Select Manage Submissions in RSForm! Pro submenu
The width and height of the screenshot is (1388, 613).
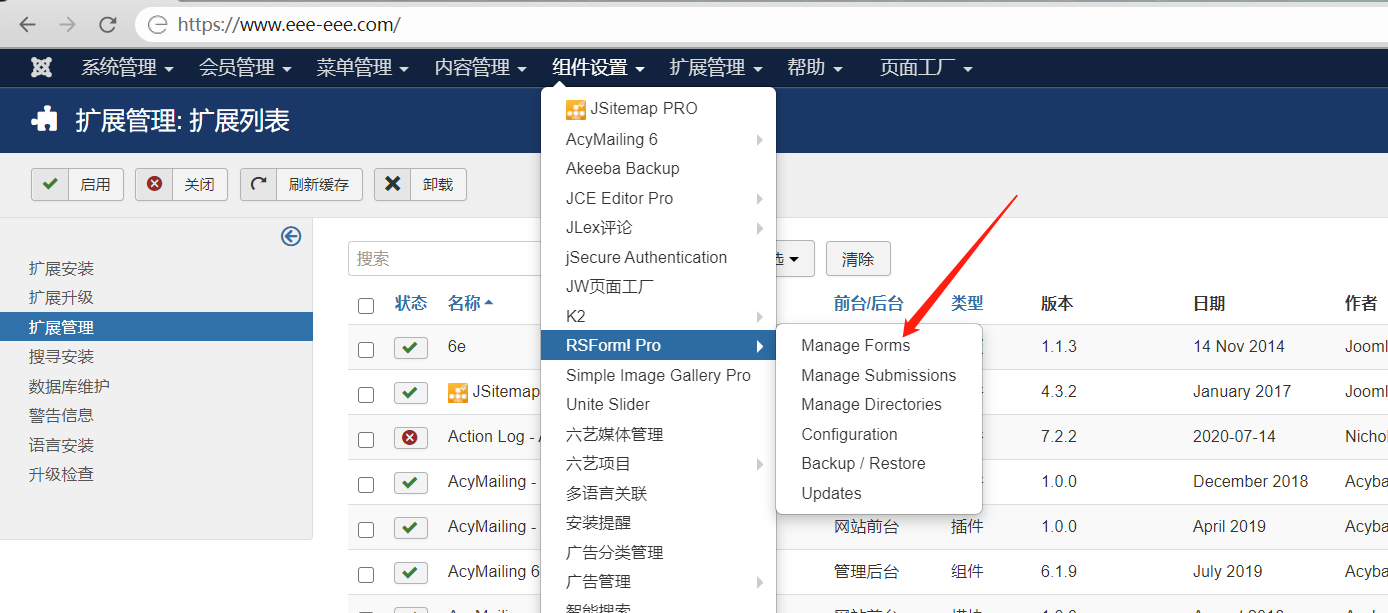(x=879, y=375)
